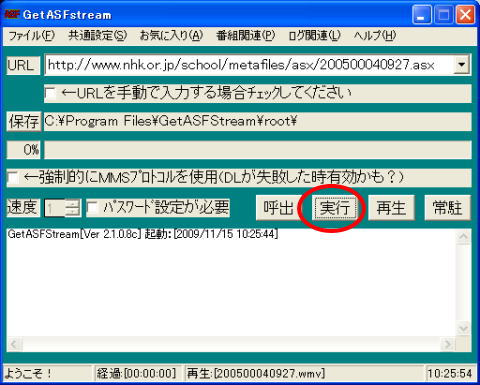
Task: Increase the speed value with the up arrow
Action: [x=73, y=203]
